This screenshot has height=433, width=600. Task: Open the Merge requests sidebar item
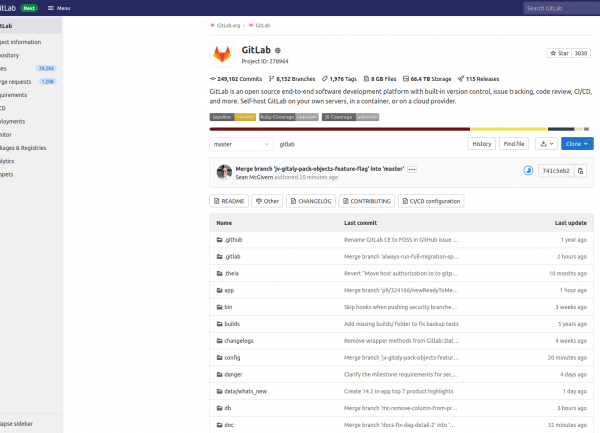click(15, 82)
